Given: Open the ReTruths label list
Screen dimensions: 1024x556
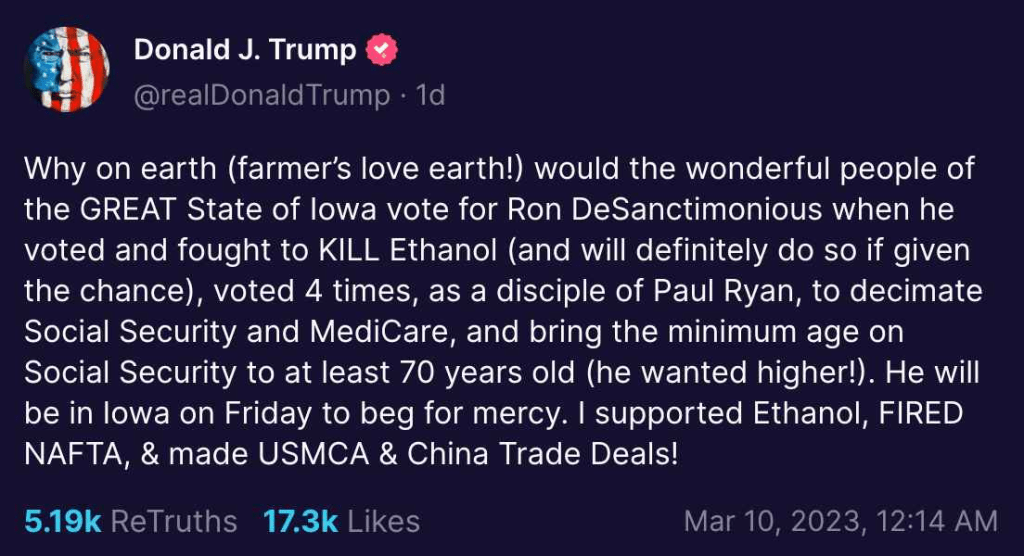Looking at the screenshot, I should click(174, 521).
